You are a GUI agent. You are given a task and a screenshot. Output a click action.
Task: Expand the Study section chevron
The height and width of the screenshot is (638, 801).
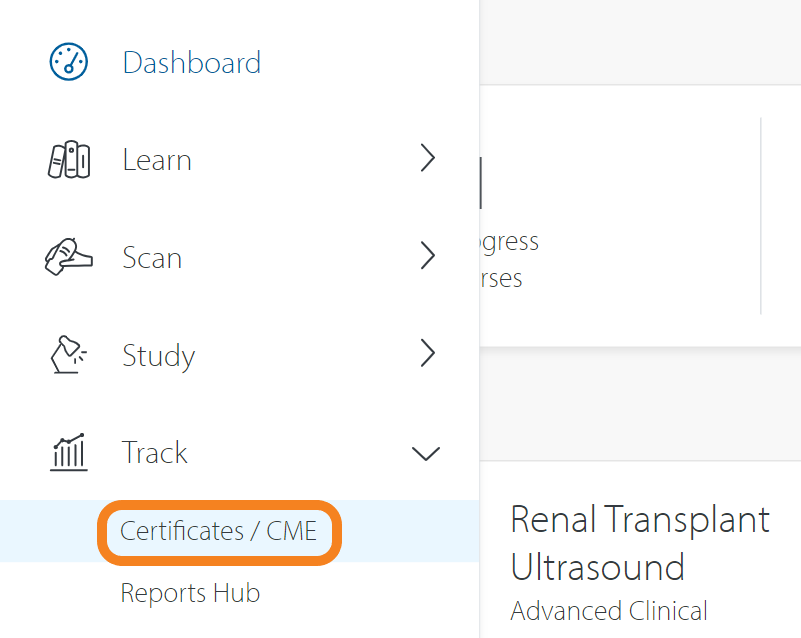coord(428,353)
